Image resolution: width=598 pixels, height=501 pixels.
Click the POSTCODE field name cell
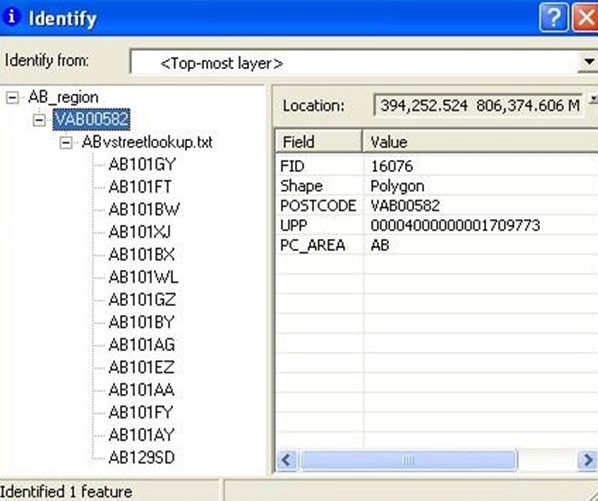tap(318, 206)
